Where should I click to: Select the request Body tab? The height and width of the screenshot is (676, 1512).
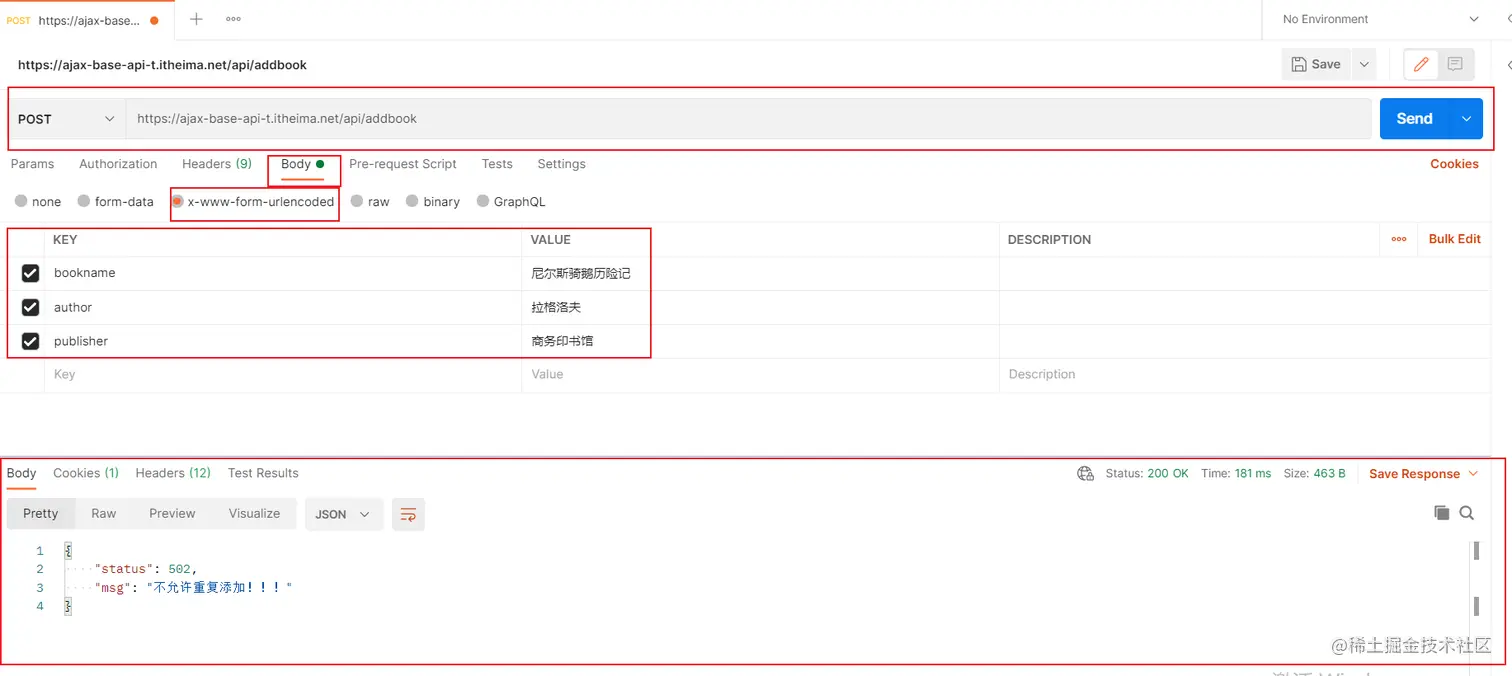point(302,164)
